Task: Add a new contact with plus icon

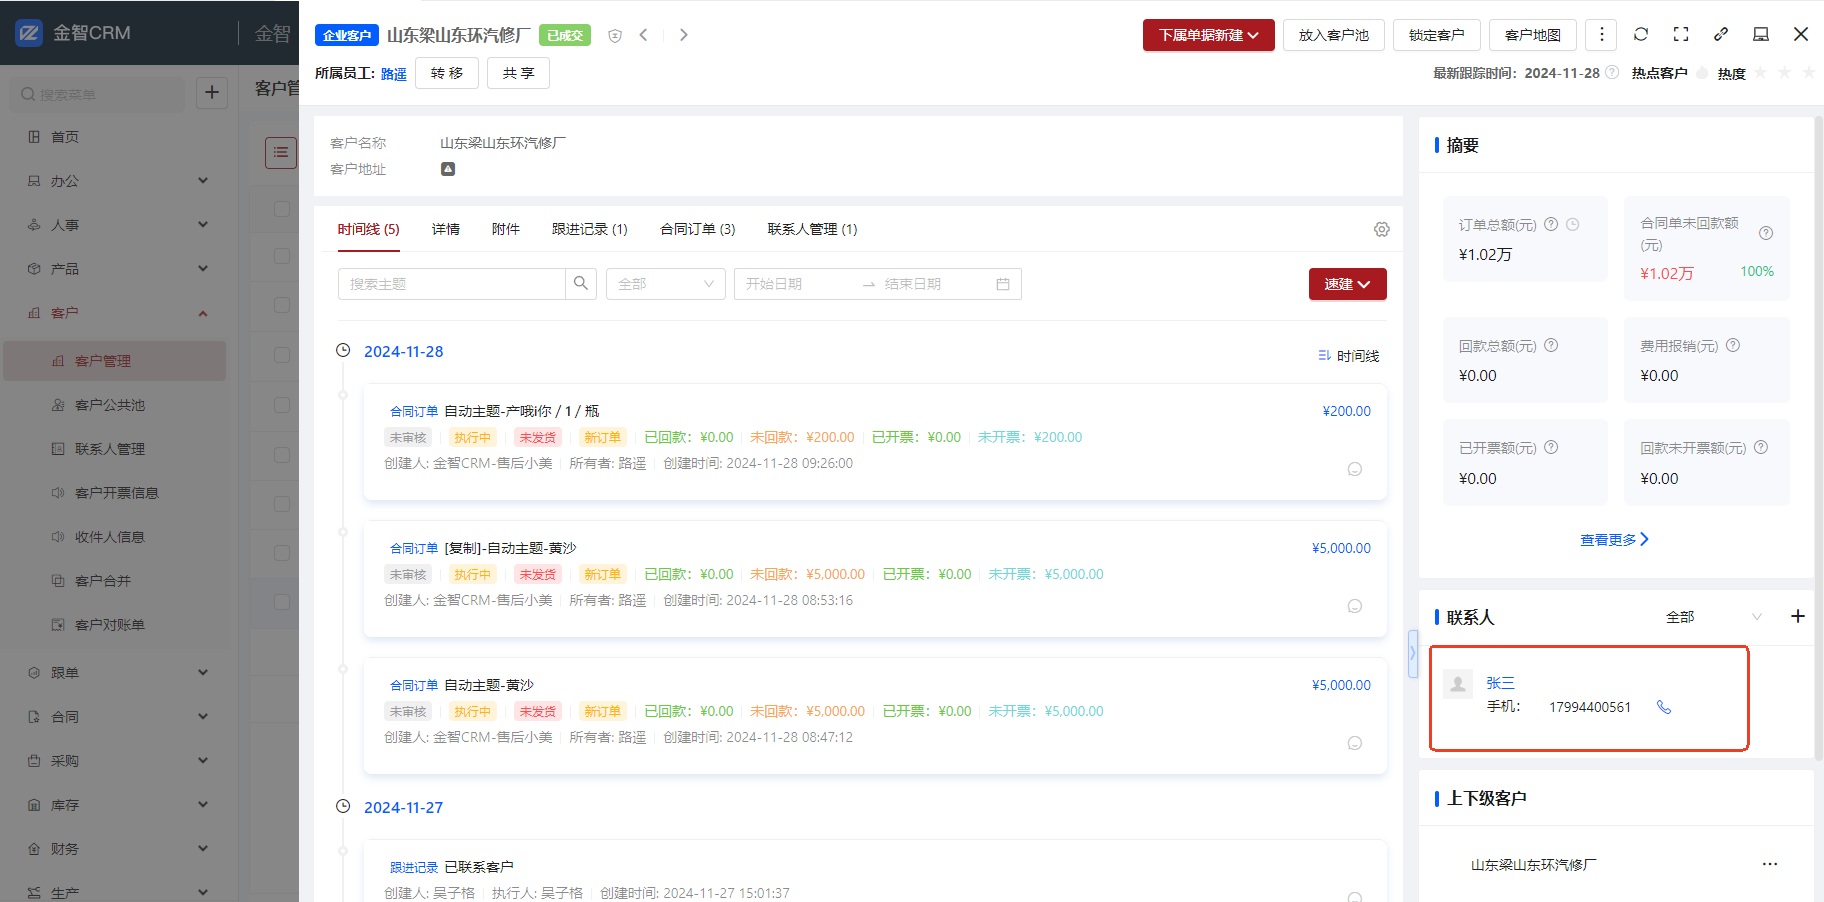Action: point(1797,616)
